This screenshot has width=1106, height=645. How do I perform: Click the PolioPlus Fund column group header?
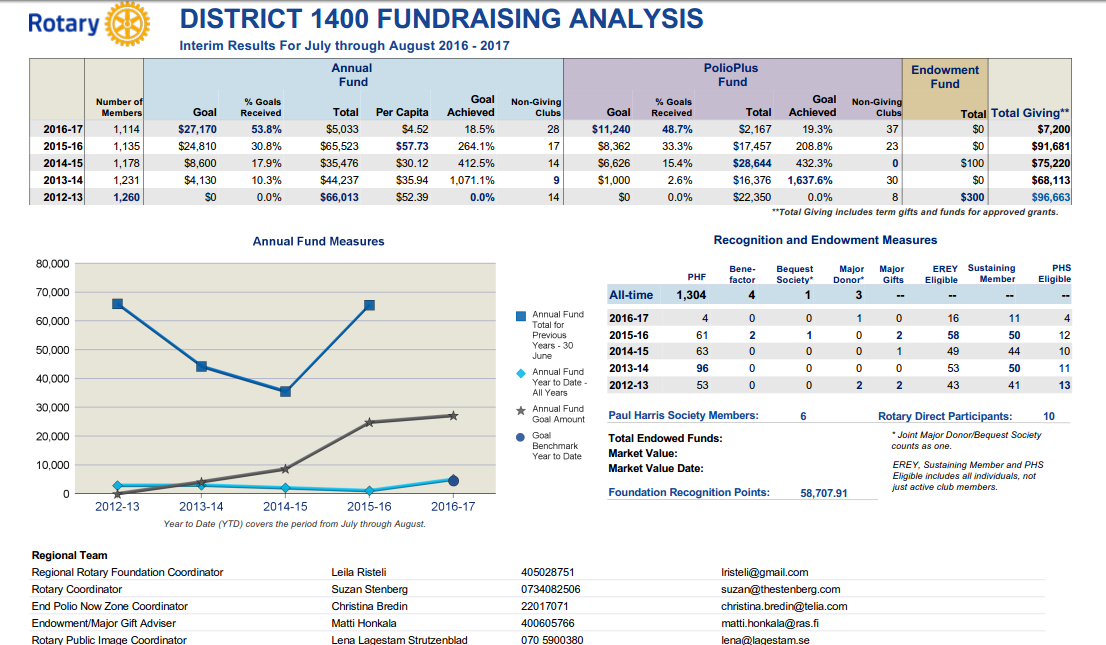(x=731, y=75)
